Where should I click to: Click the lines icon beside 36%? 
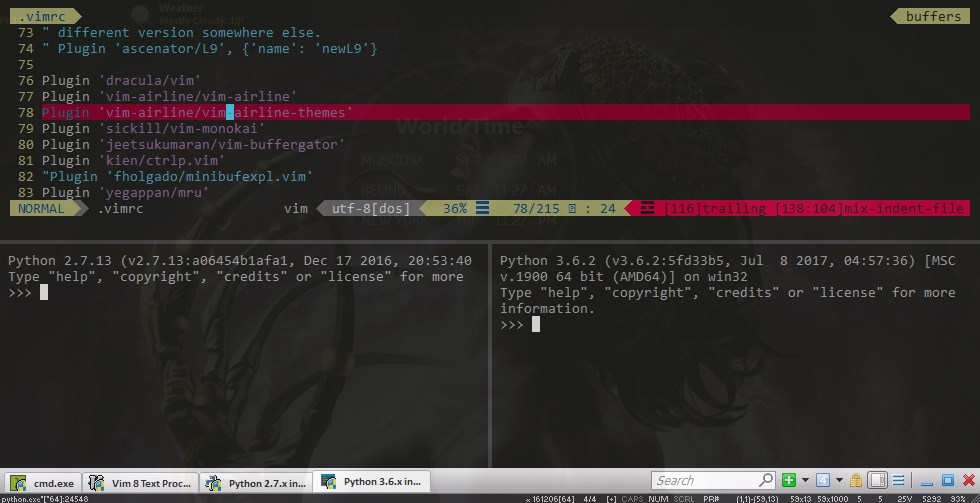(482, 208)
